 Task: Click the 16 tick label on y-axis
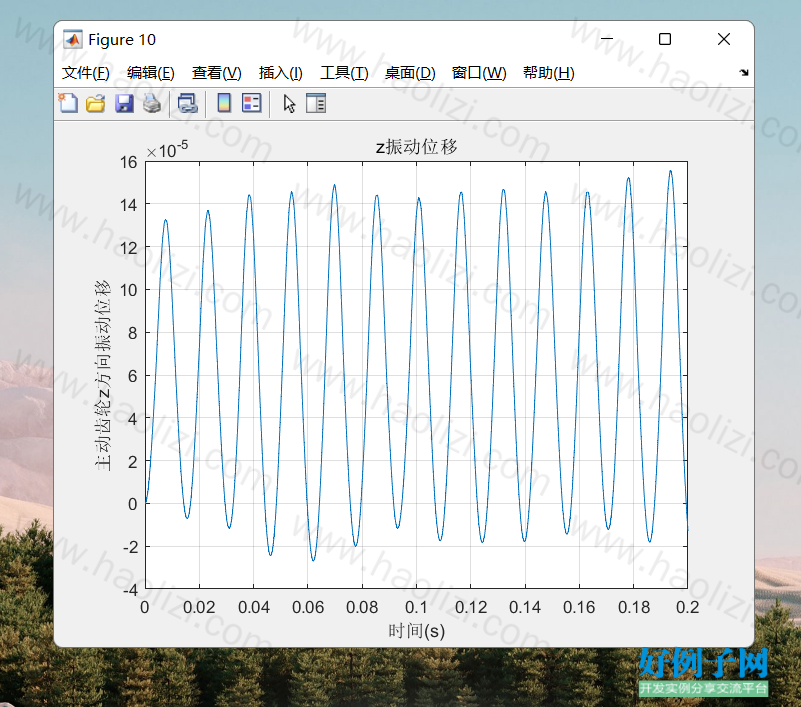pyautogui.click(x=129, y=162)
